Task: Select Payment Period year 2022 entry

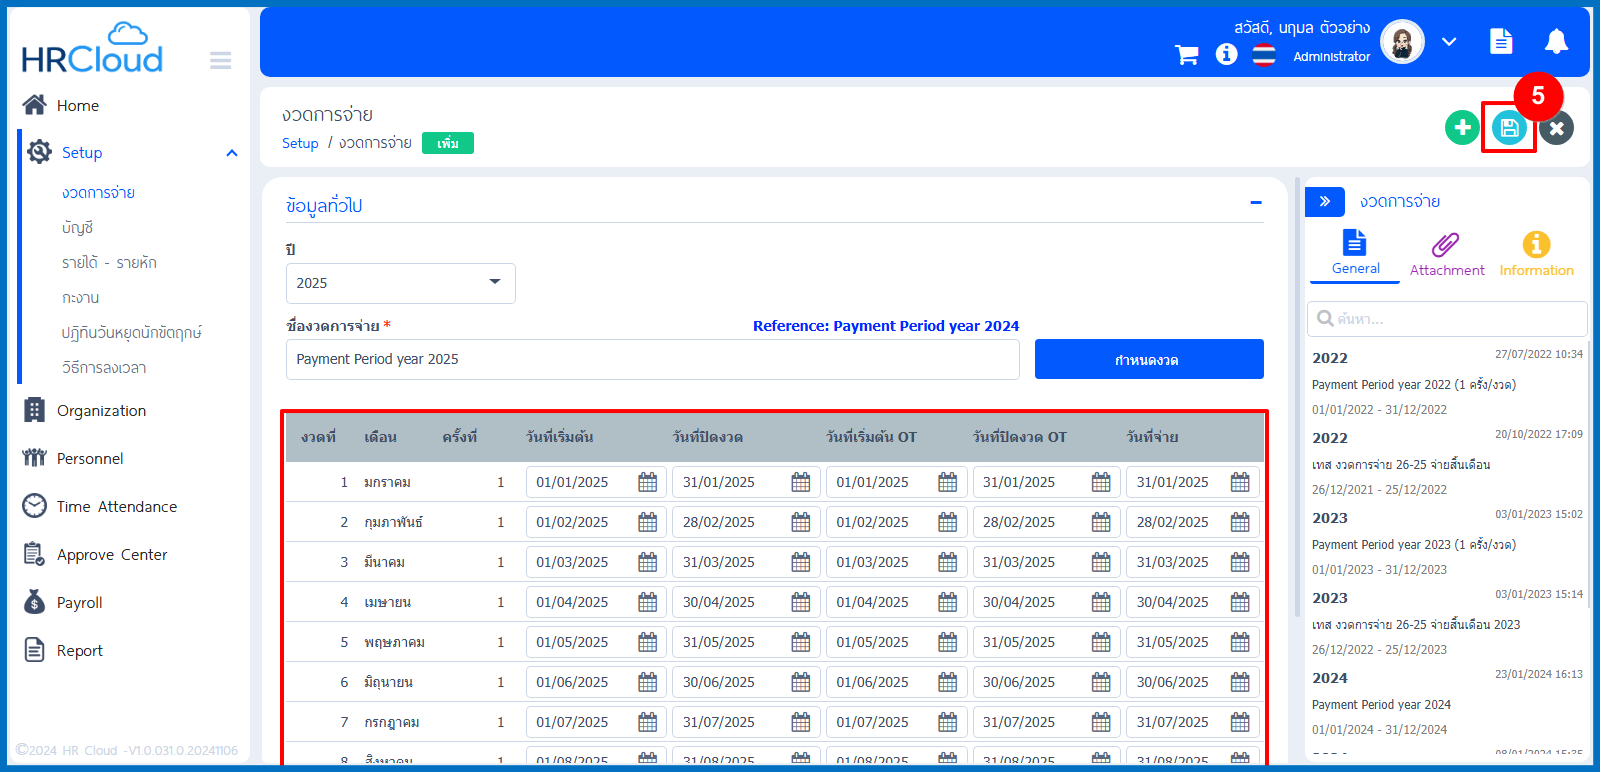Action: coord(1447,384)
